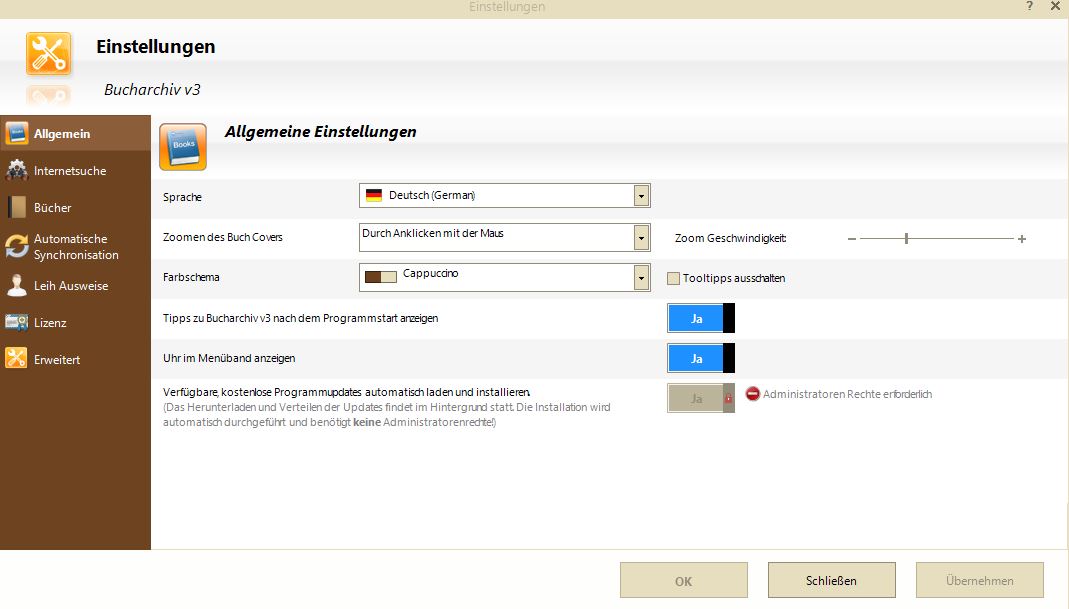Open the Erweitert section
This screenshot has width=1069, height=609.
point(75,359)
